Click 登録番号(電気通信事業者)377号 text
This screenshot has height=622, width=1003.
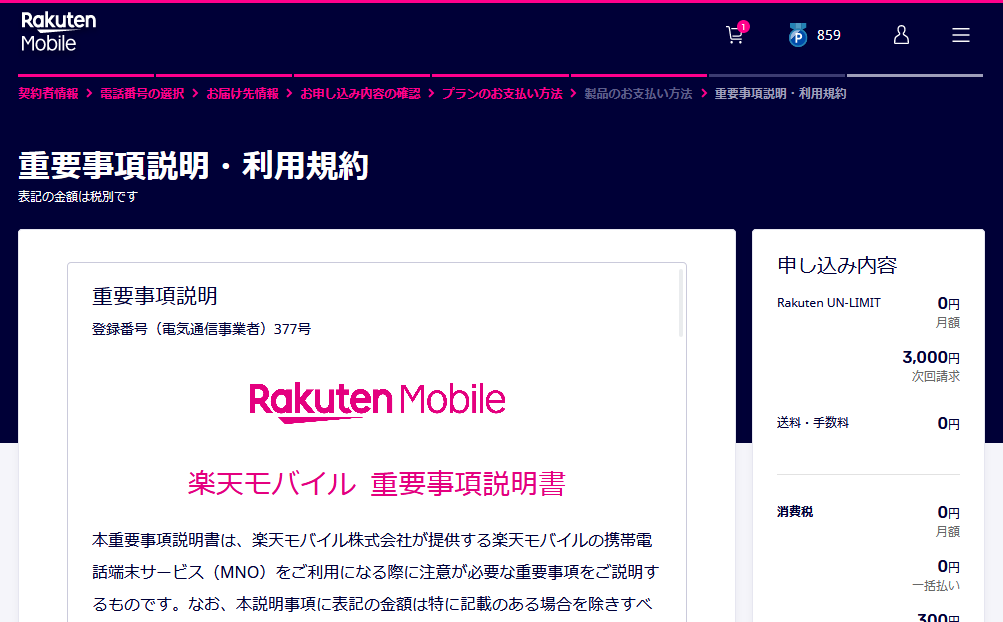(x=201, y=329)
